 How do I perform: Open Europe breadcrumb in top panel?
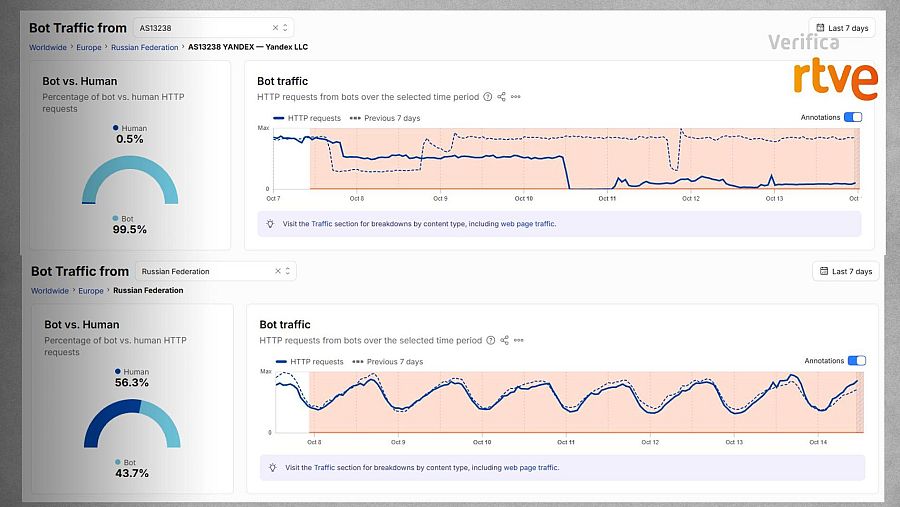[89, 47]
